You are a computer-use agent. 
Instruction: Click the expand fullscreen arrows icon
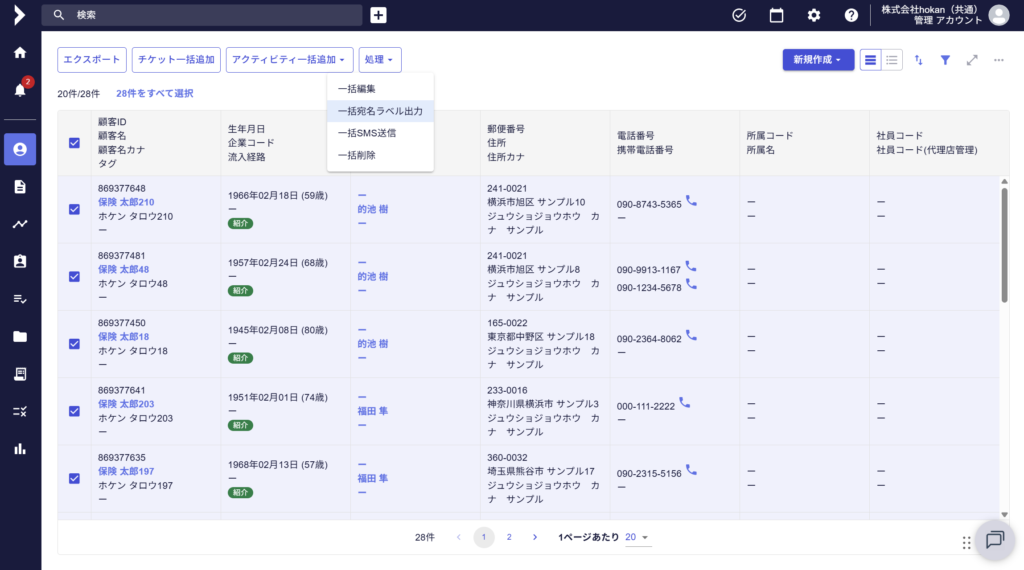972,60
